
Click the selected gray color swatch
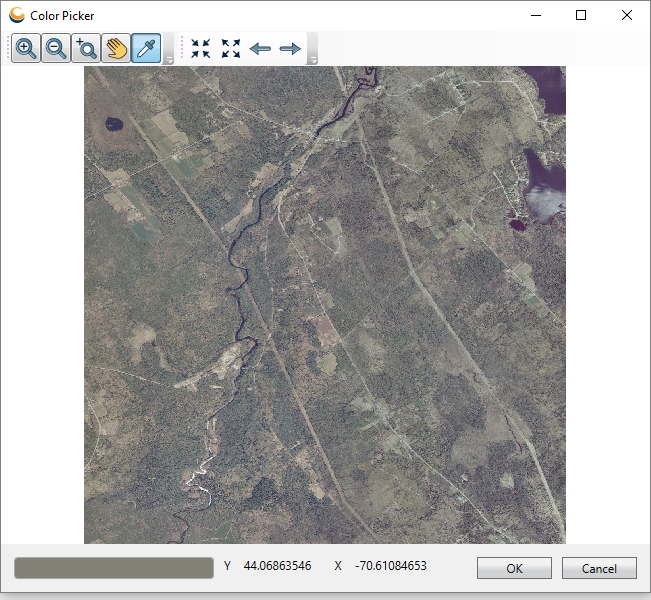click(x=114, y=568)
